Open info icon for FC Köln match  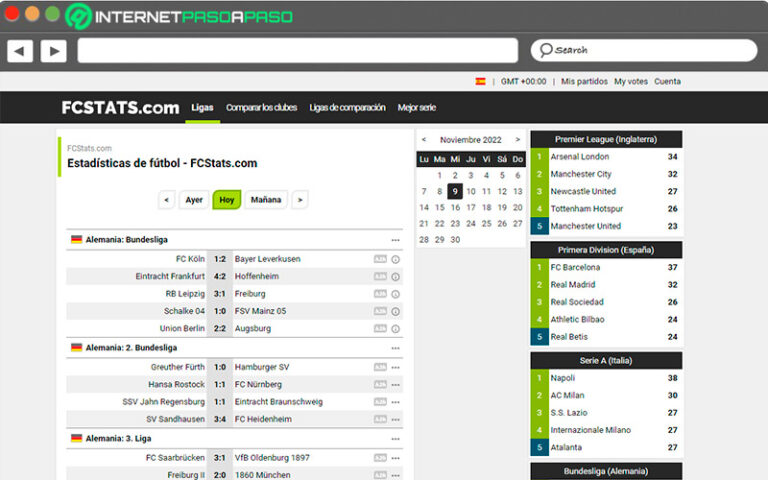pos(395,259)
